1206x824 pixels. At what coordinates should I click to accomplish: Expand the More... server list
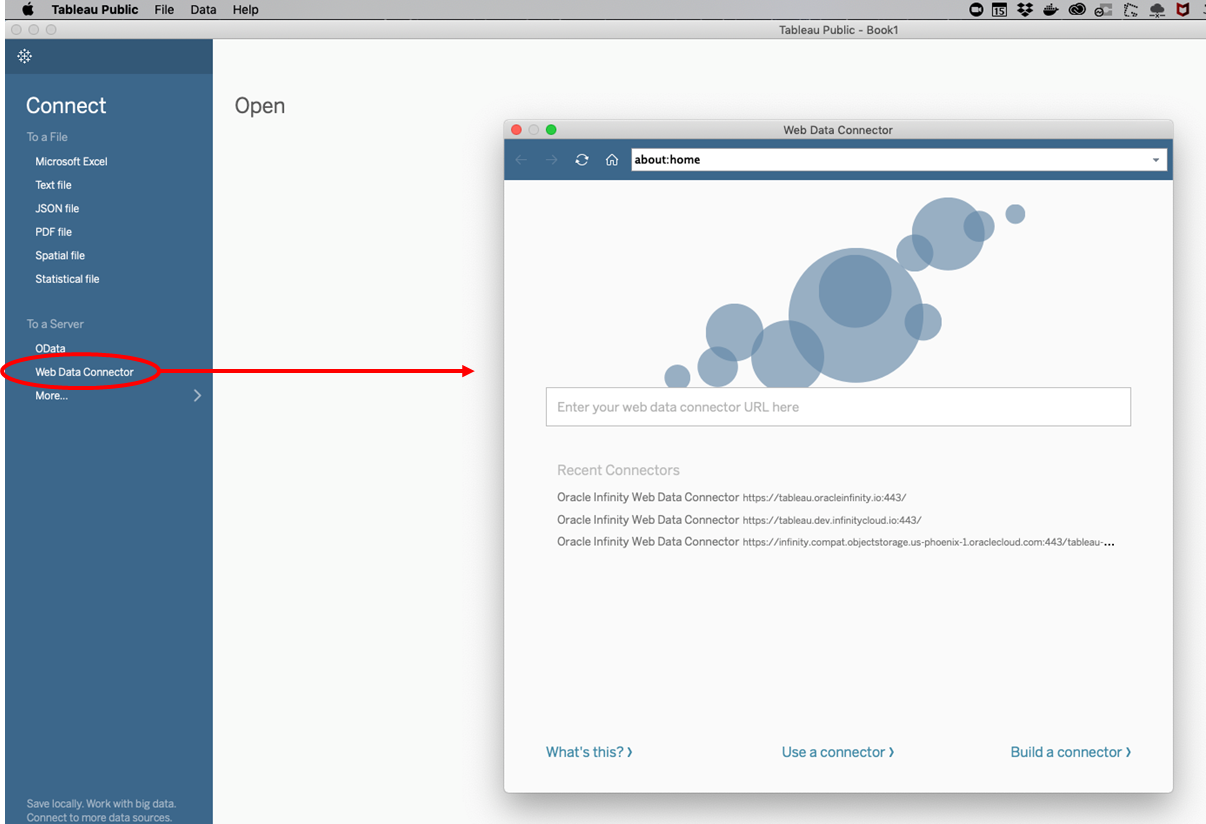click(x=51, y=396)
